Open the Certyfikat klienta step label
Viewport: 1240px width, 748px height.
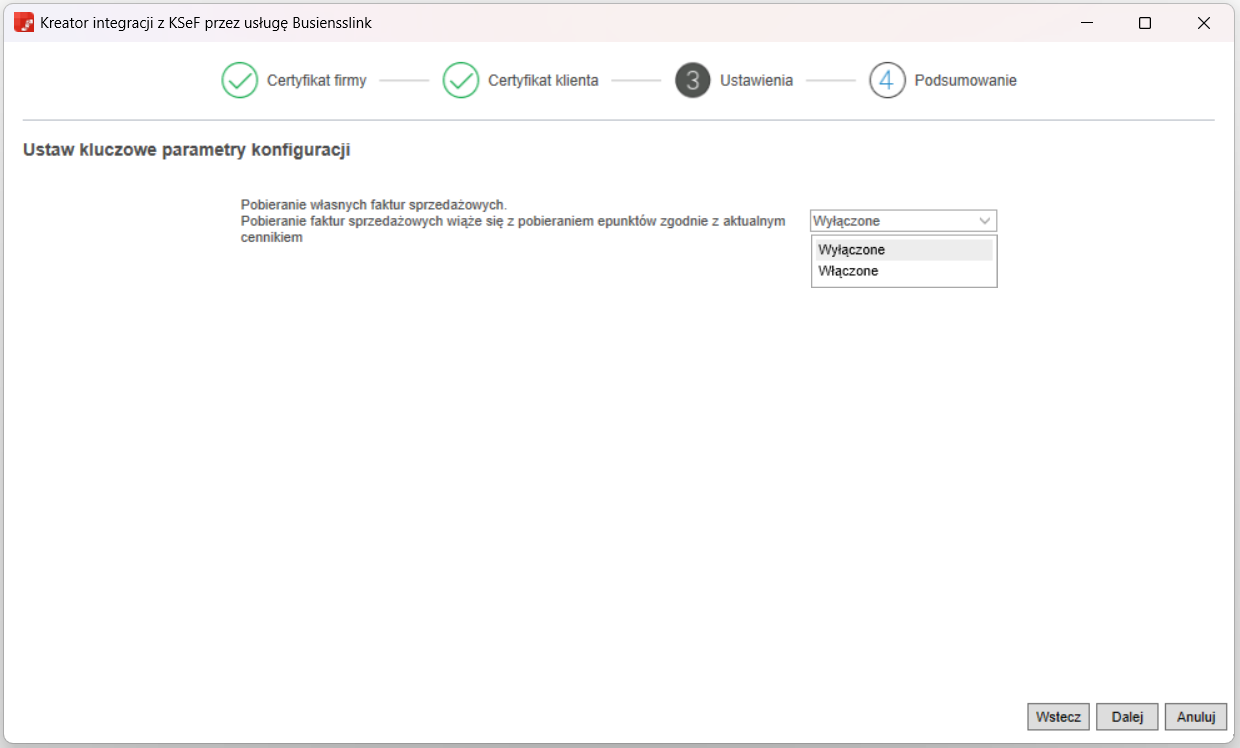[543, 80]
